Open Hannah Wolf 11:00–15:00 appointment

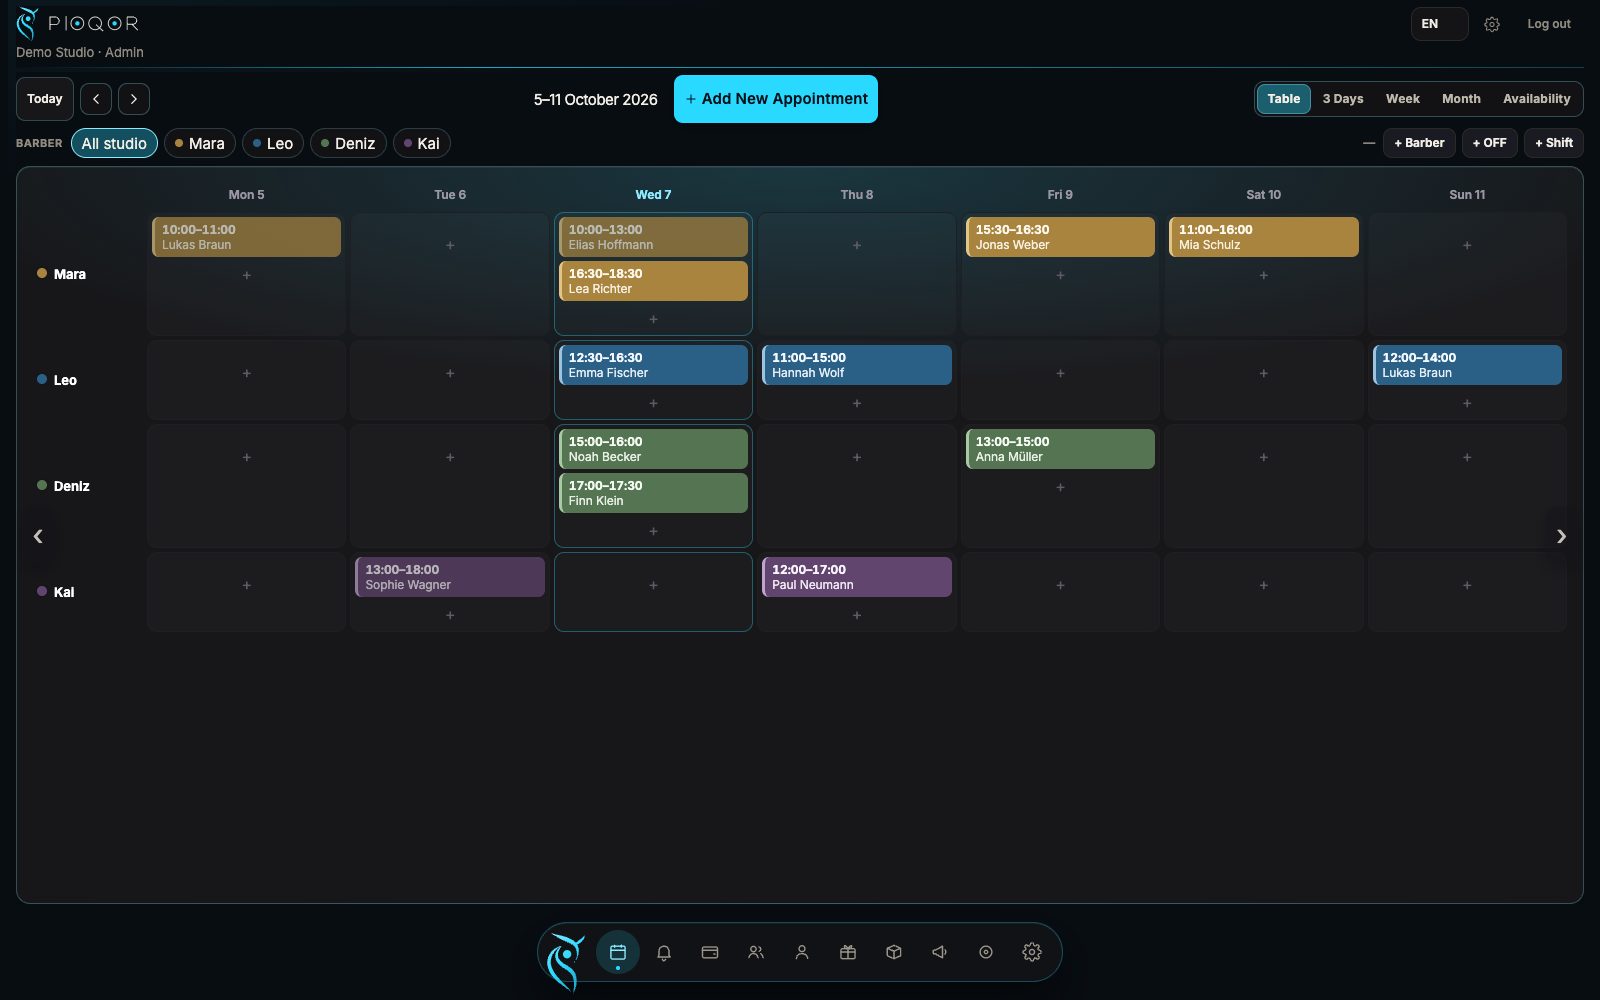tap(857, 365)
